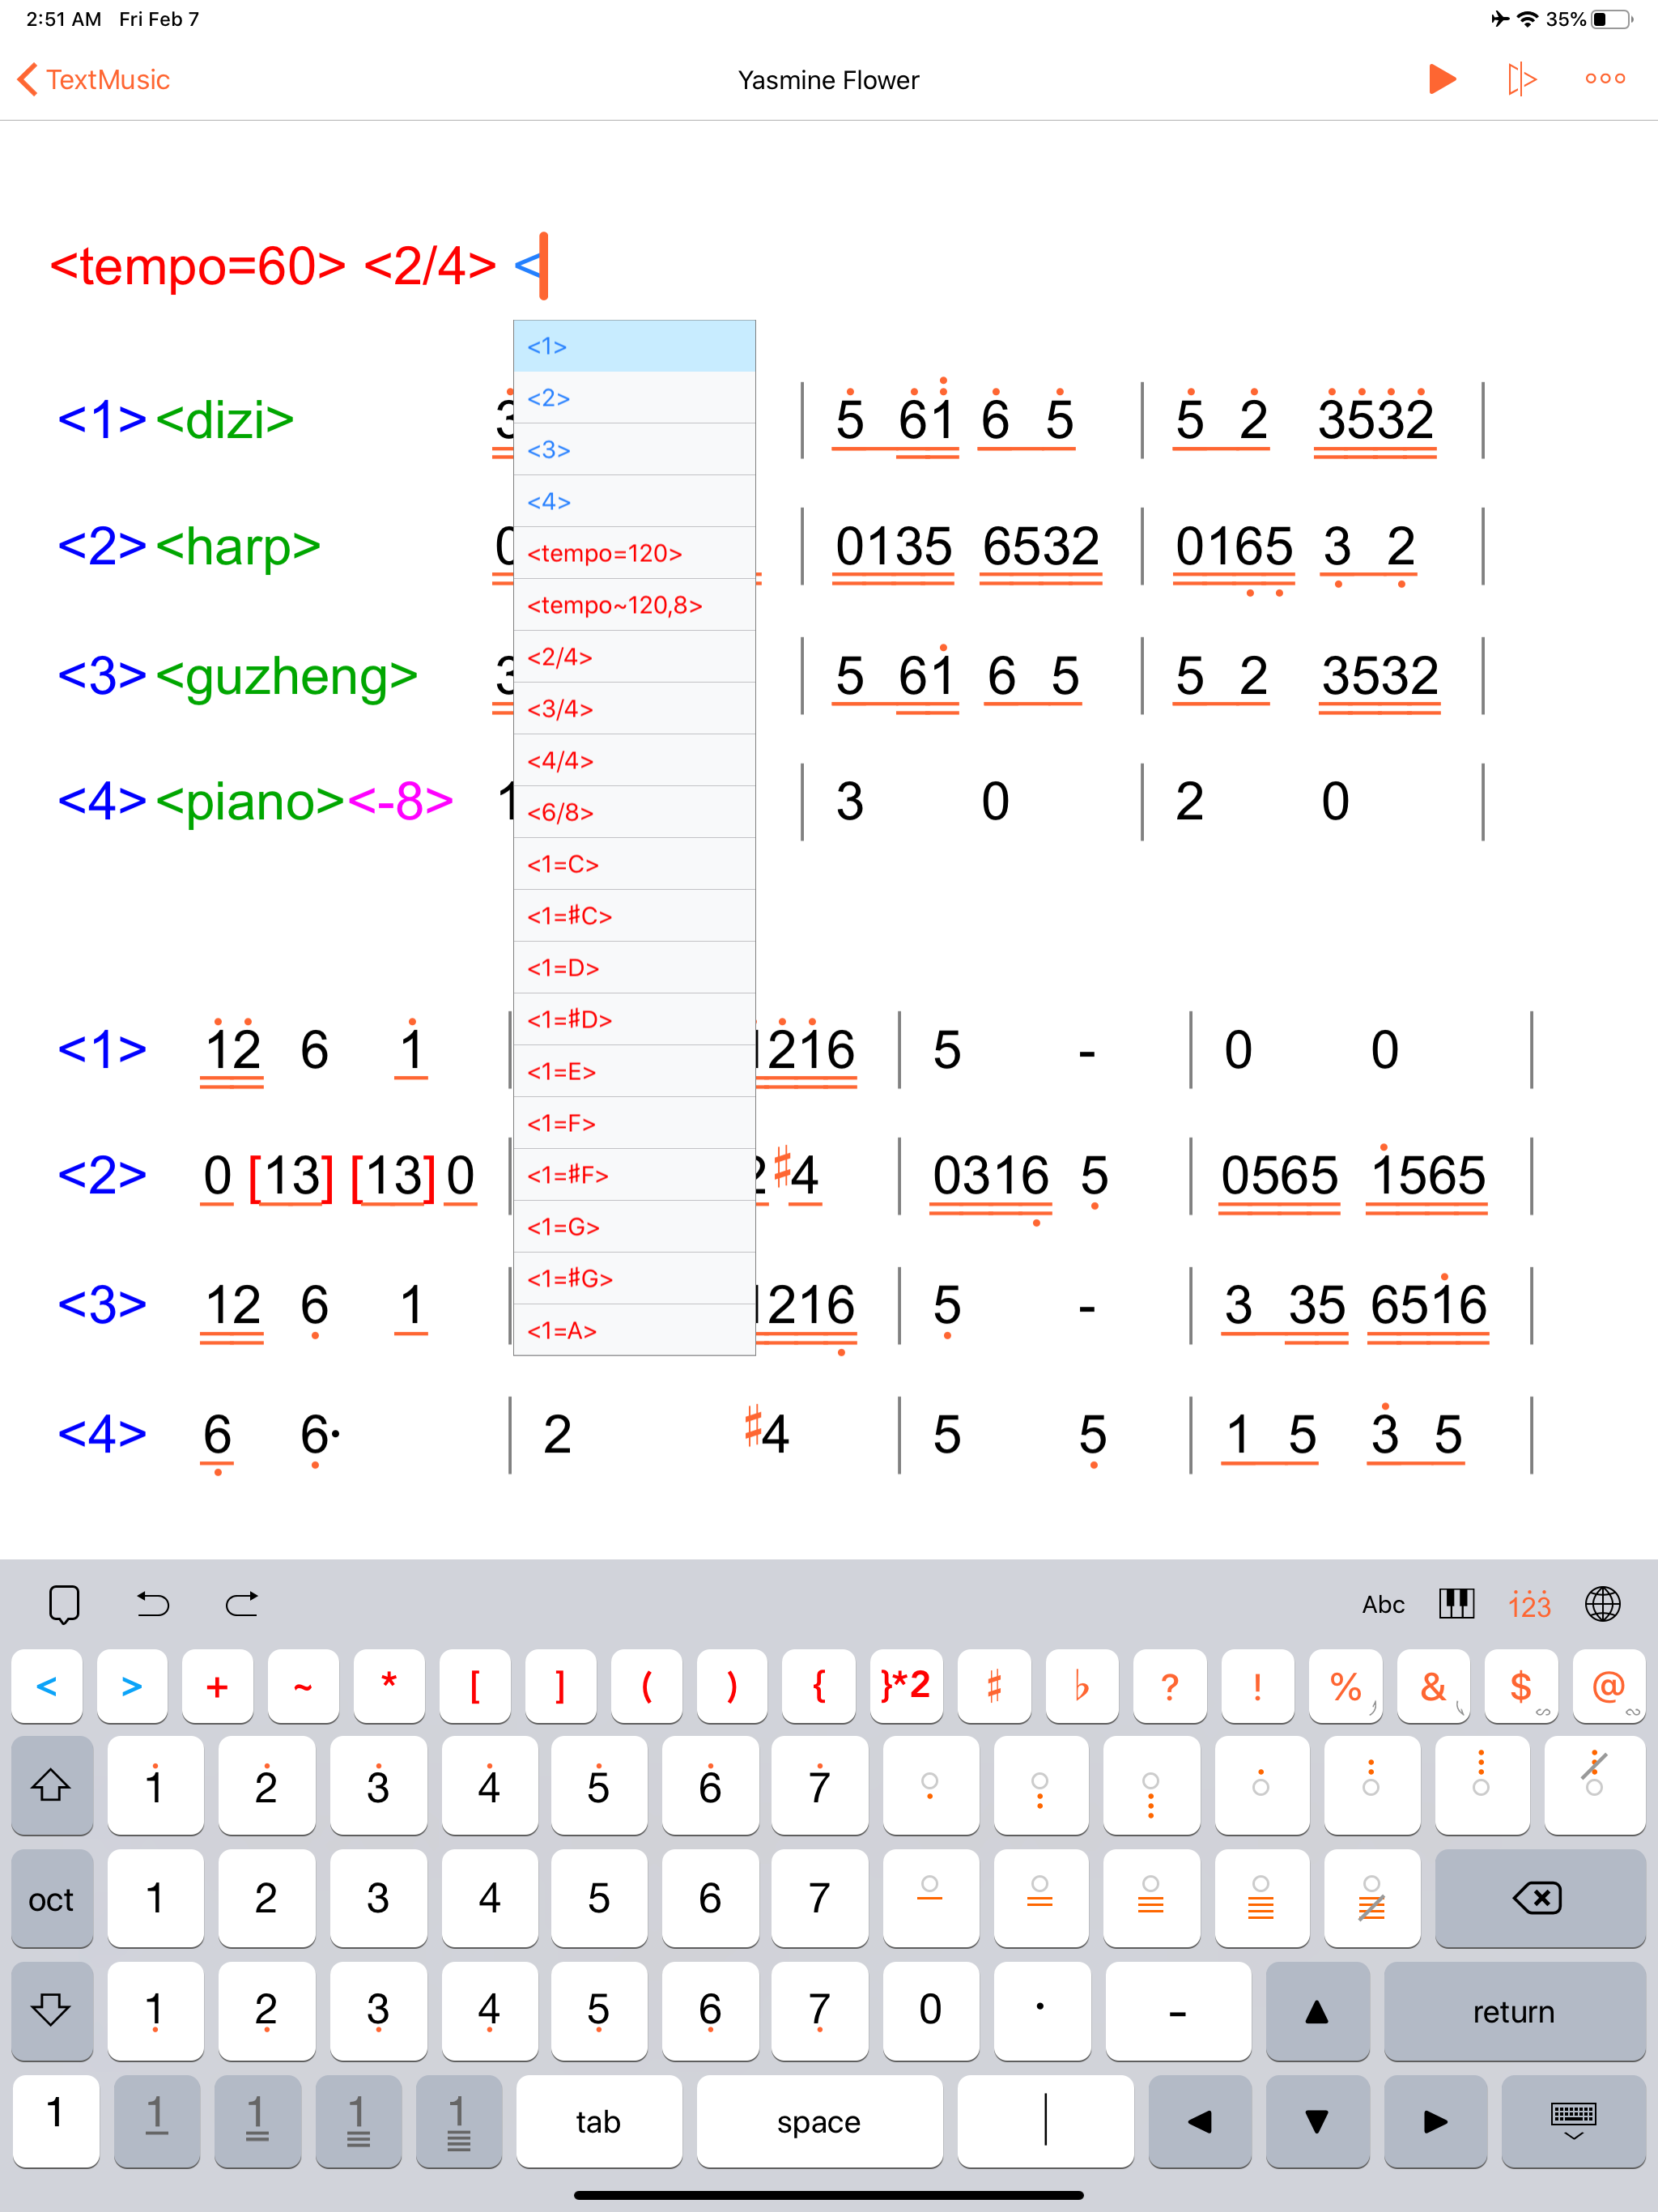Tap the tab key
1658x2212 pixels.
[x=599, y=2122]
